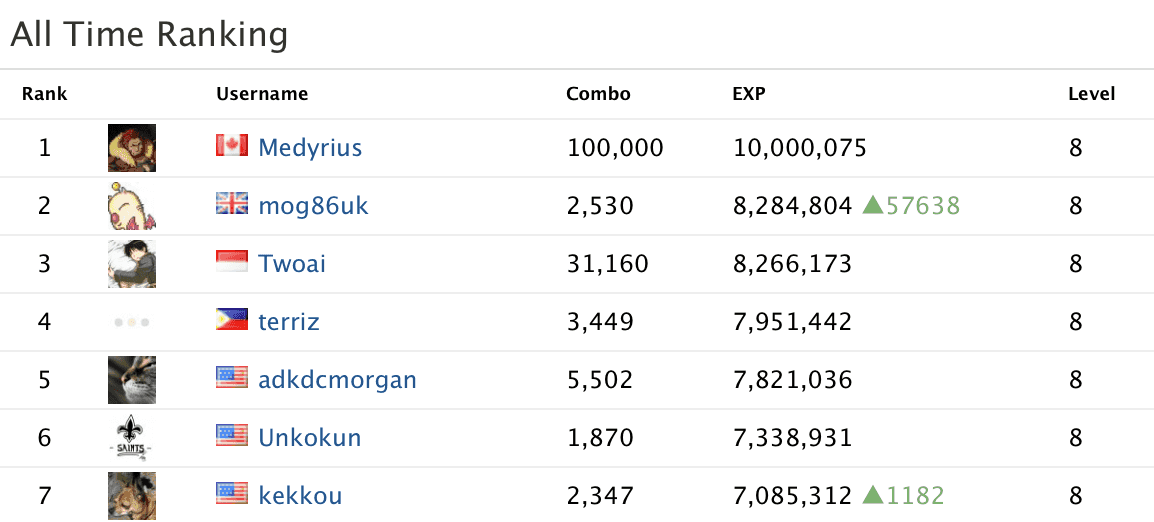
Task: Click the US flag beside adkdcmorgan
Action: [x=232, y=378]
